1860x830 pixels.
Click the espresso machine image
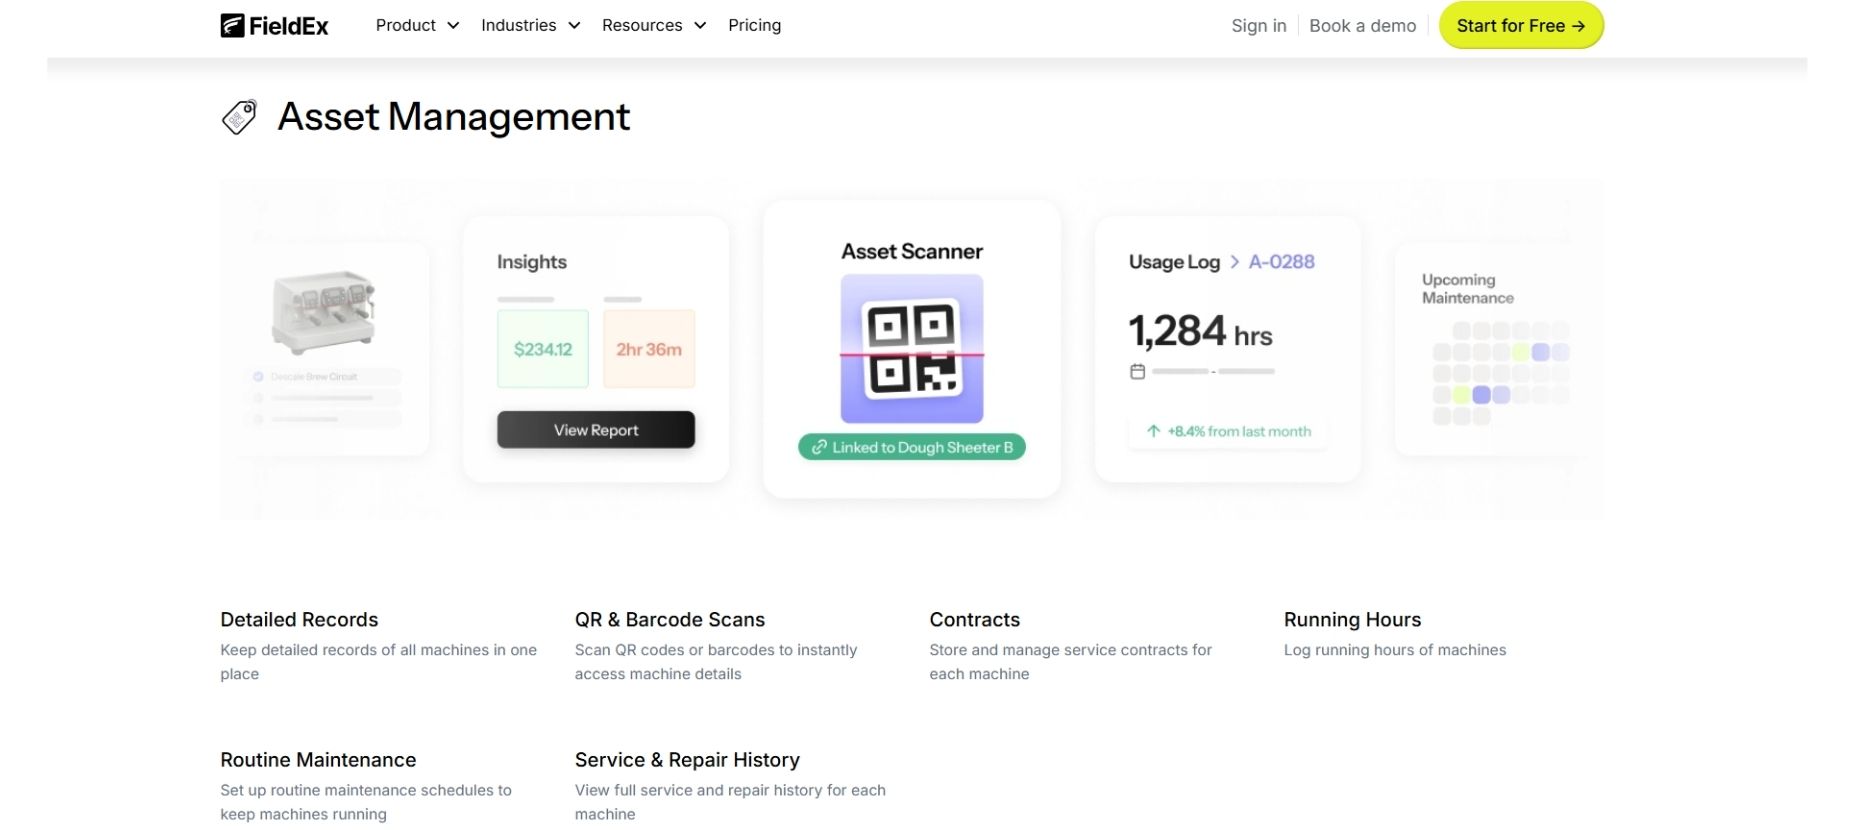(x=323, y=311)
